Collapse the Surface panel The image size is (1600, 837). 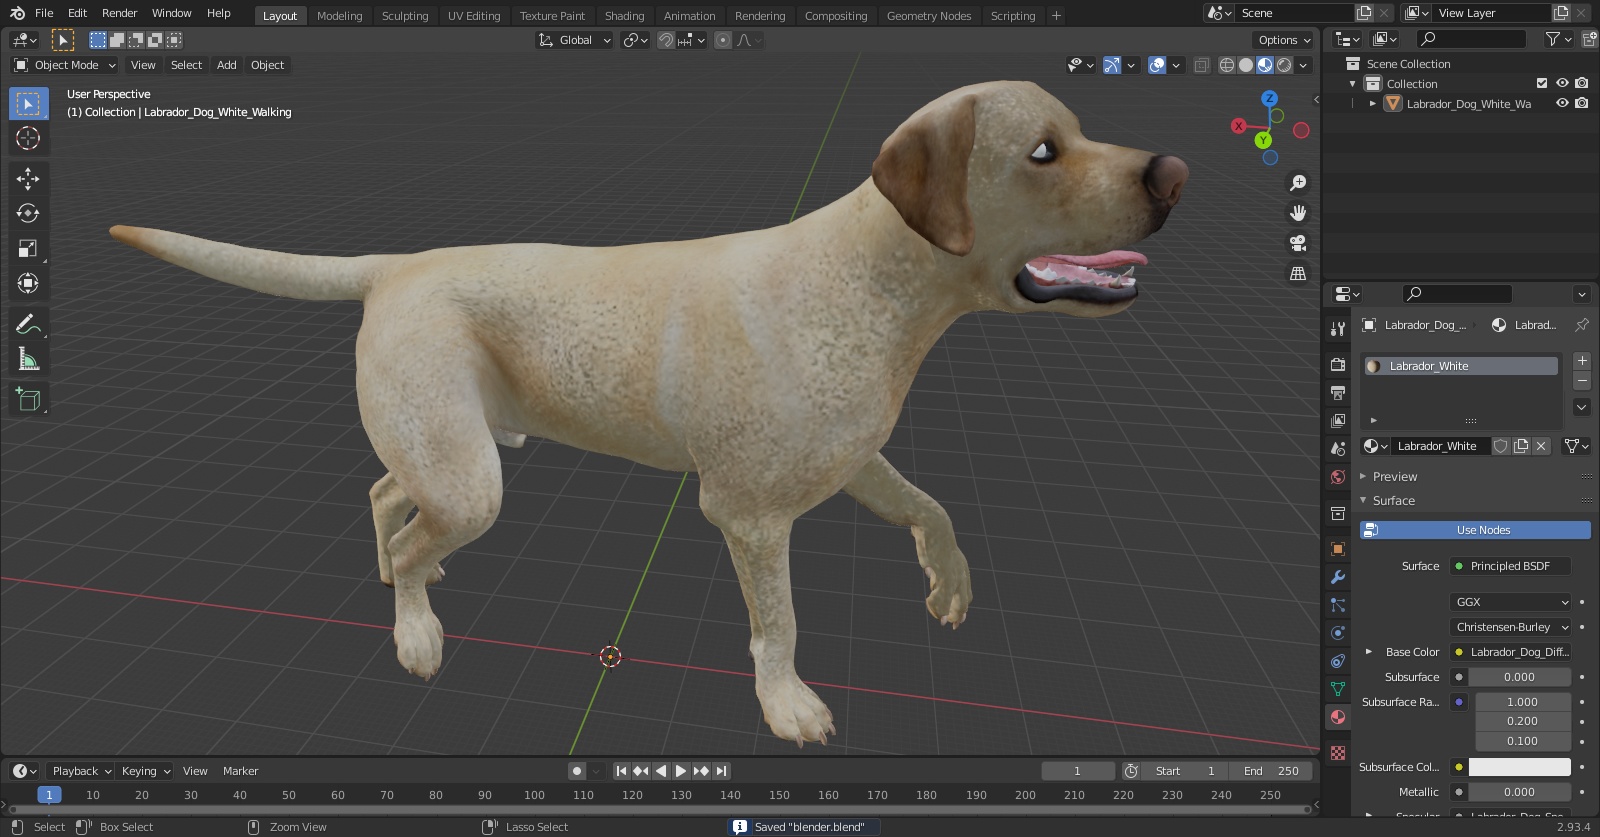coord(1393,500)
